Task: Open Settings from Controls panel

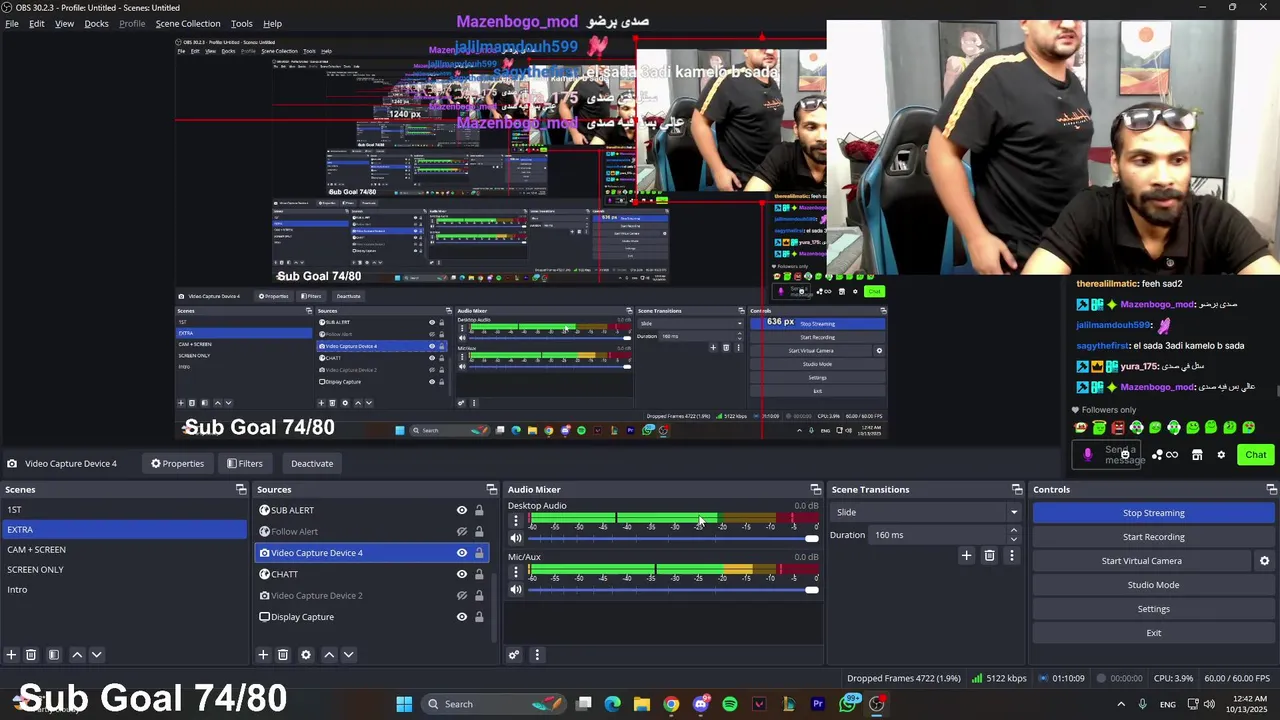Action: pyautogui.click(x=1153, y=609)
